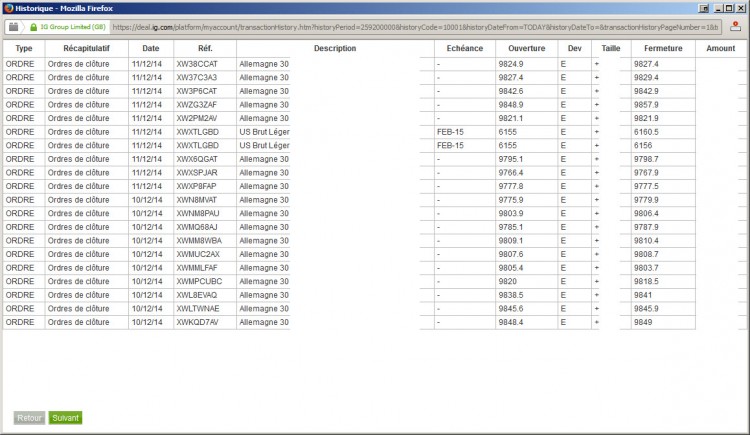Click the site info icon beside the padlock
Image resolution: width=750 pixels, height=435 pixels.
pyautogui.click(x=13, y=27)
